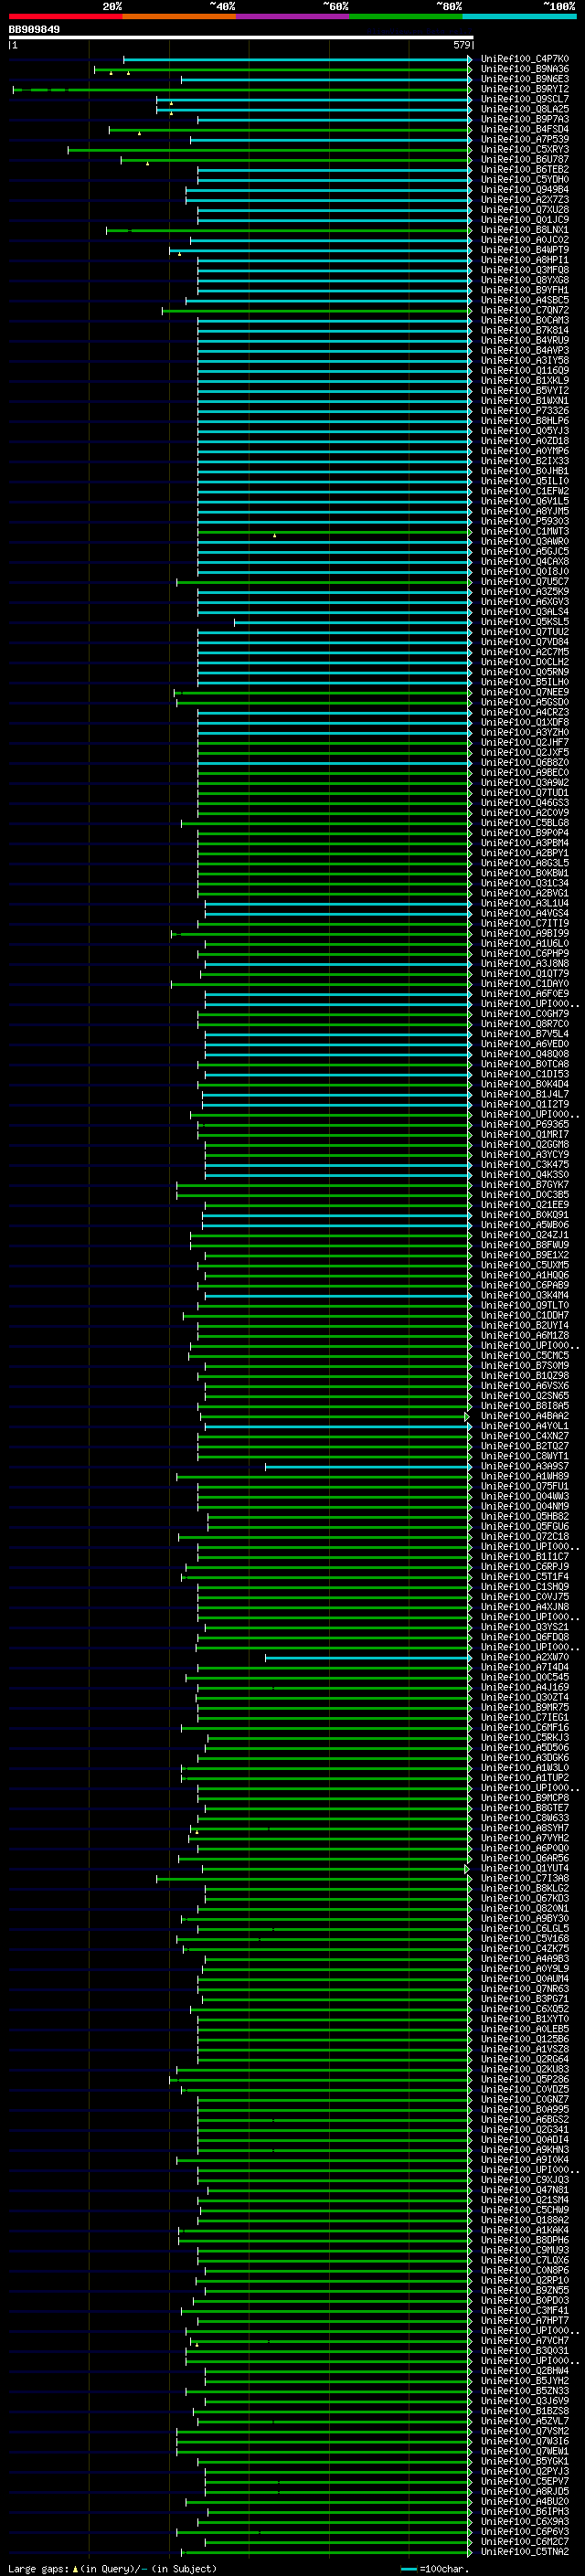Image resolution: width=585 pixels, height=2576 pixels.
Task: Select the UniRef100_Q949B4 label
Action: (524, 189)
